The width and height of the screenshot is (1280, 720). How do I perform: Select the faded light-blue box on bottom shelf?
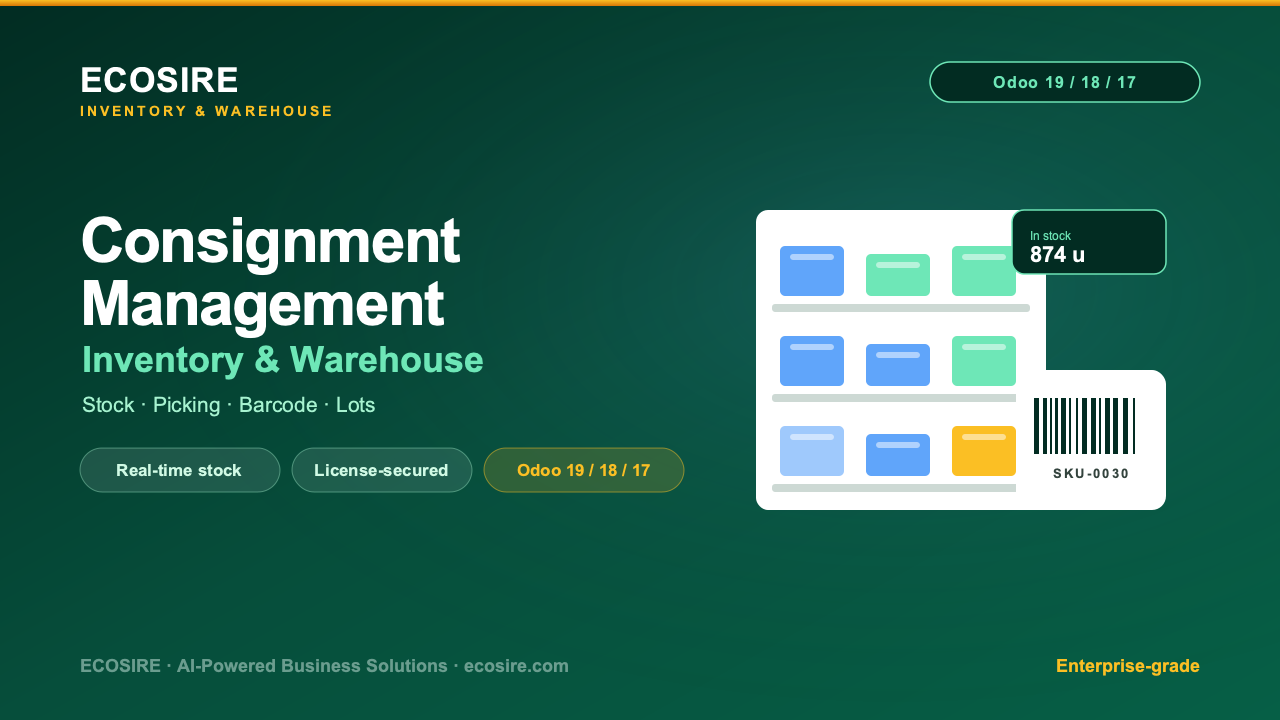(812, 451)
